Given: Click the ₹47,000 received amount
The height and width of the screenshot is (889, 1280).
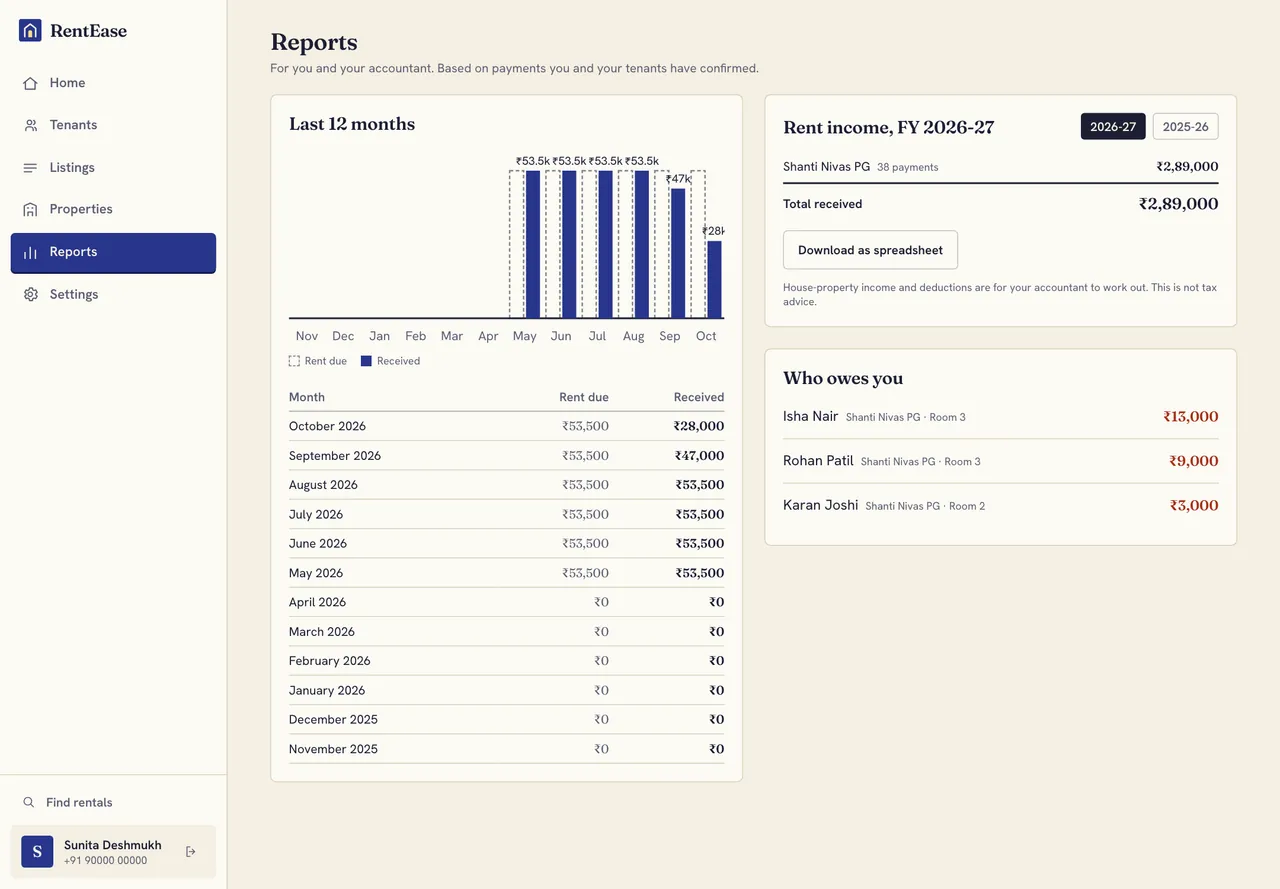Looking at the screenshot, I should (x=699, y=456).
